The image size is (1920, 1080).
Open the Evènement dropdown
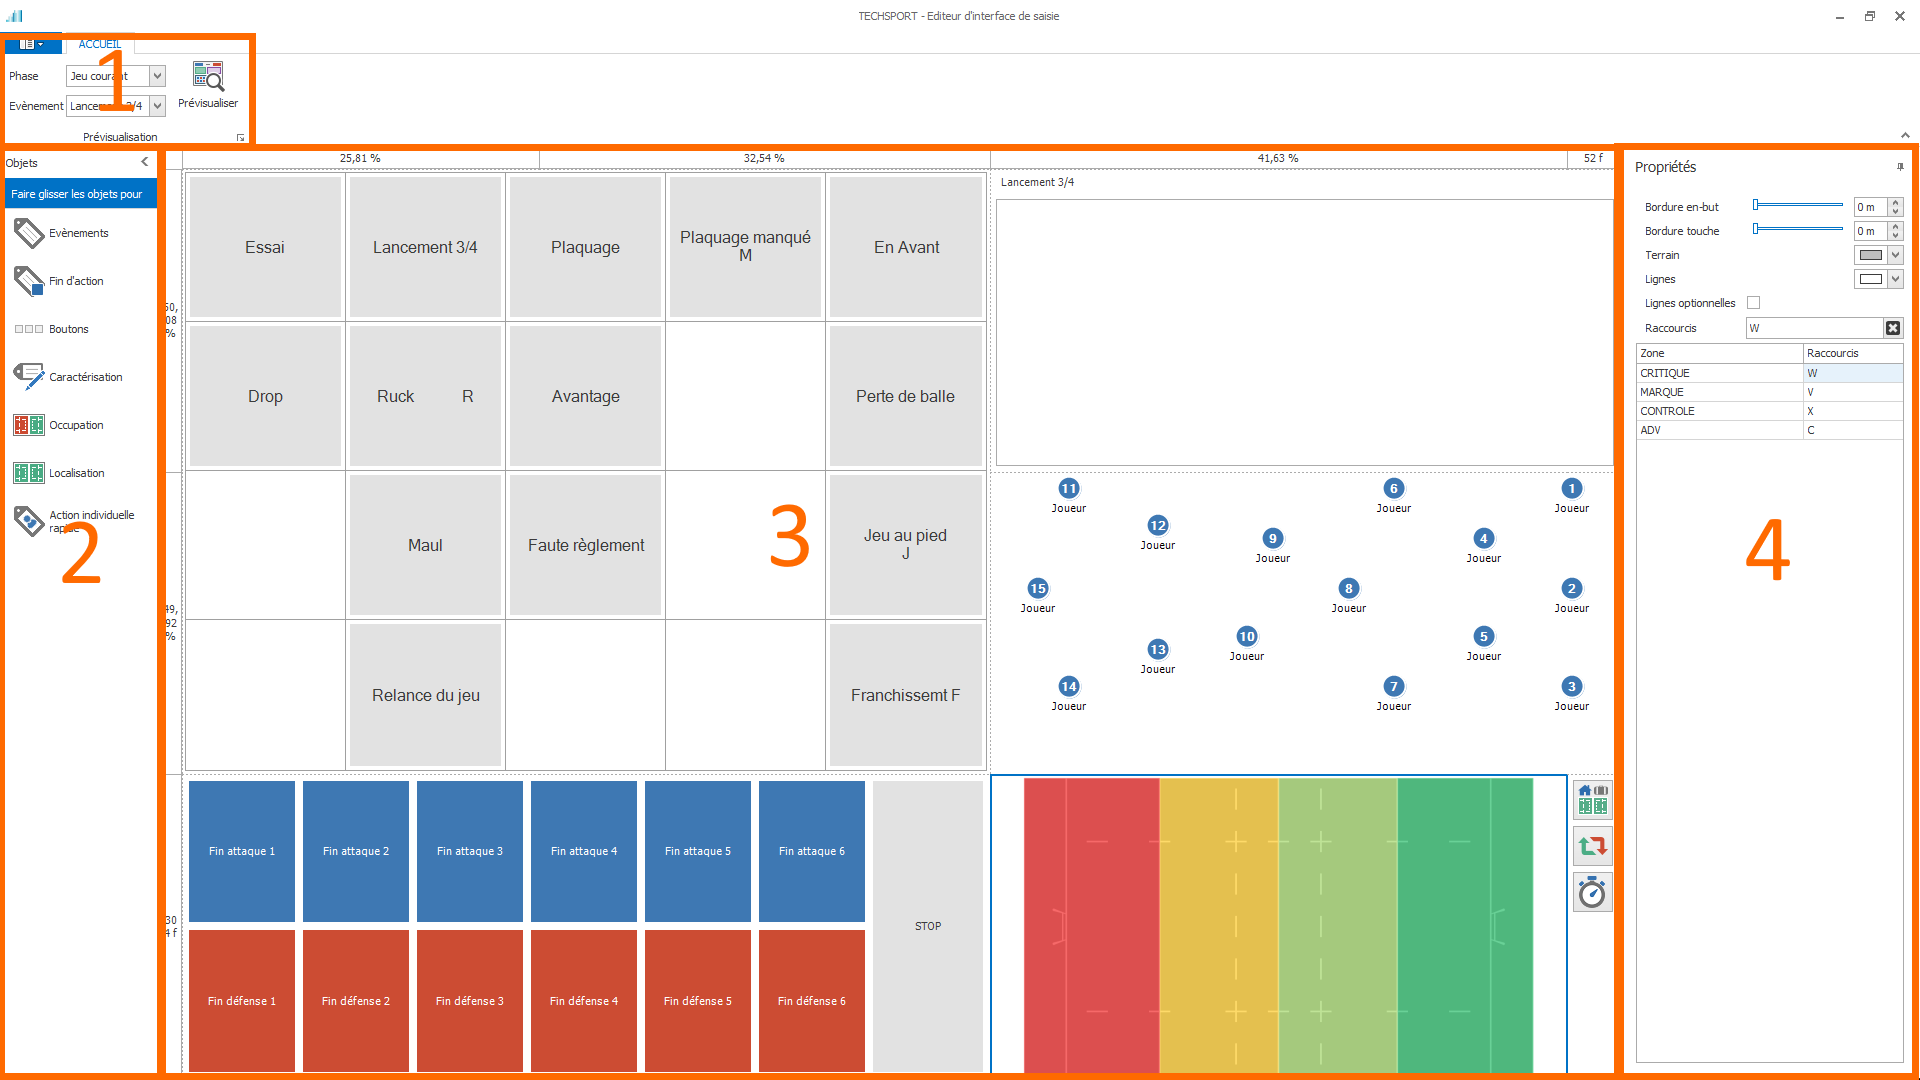coord(157,106)
